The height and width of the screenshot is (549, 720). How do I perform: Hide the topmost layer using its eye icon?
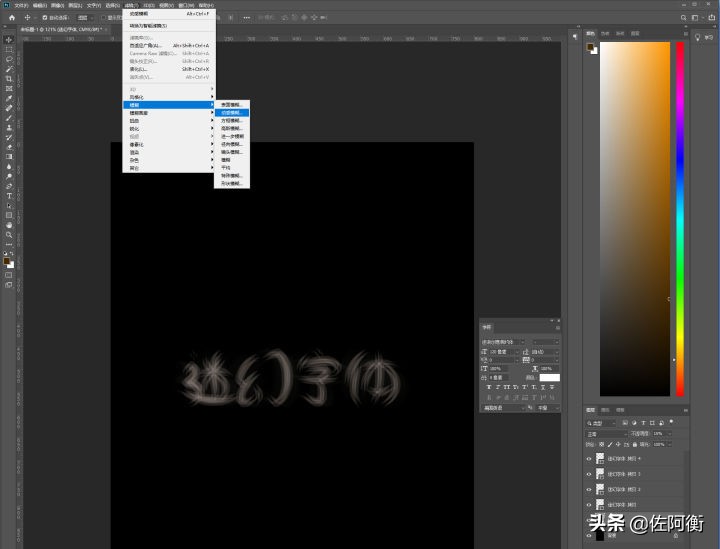pyautogui.click(x=589, y=458)
